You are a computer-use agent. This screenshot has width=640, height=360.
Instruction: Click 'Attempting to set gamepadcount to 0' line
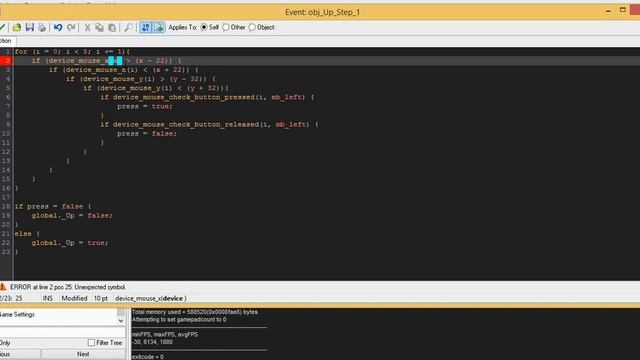tap(179, 320)
